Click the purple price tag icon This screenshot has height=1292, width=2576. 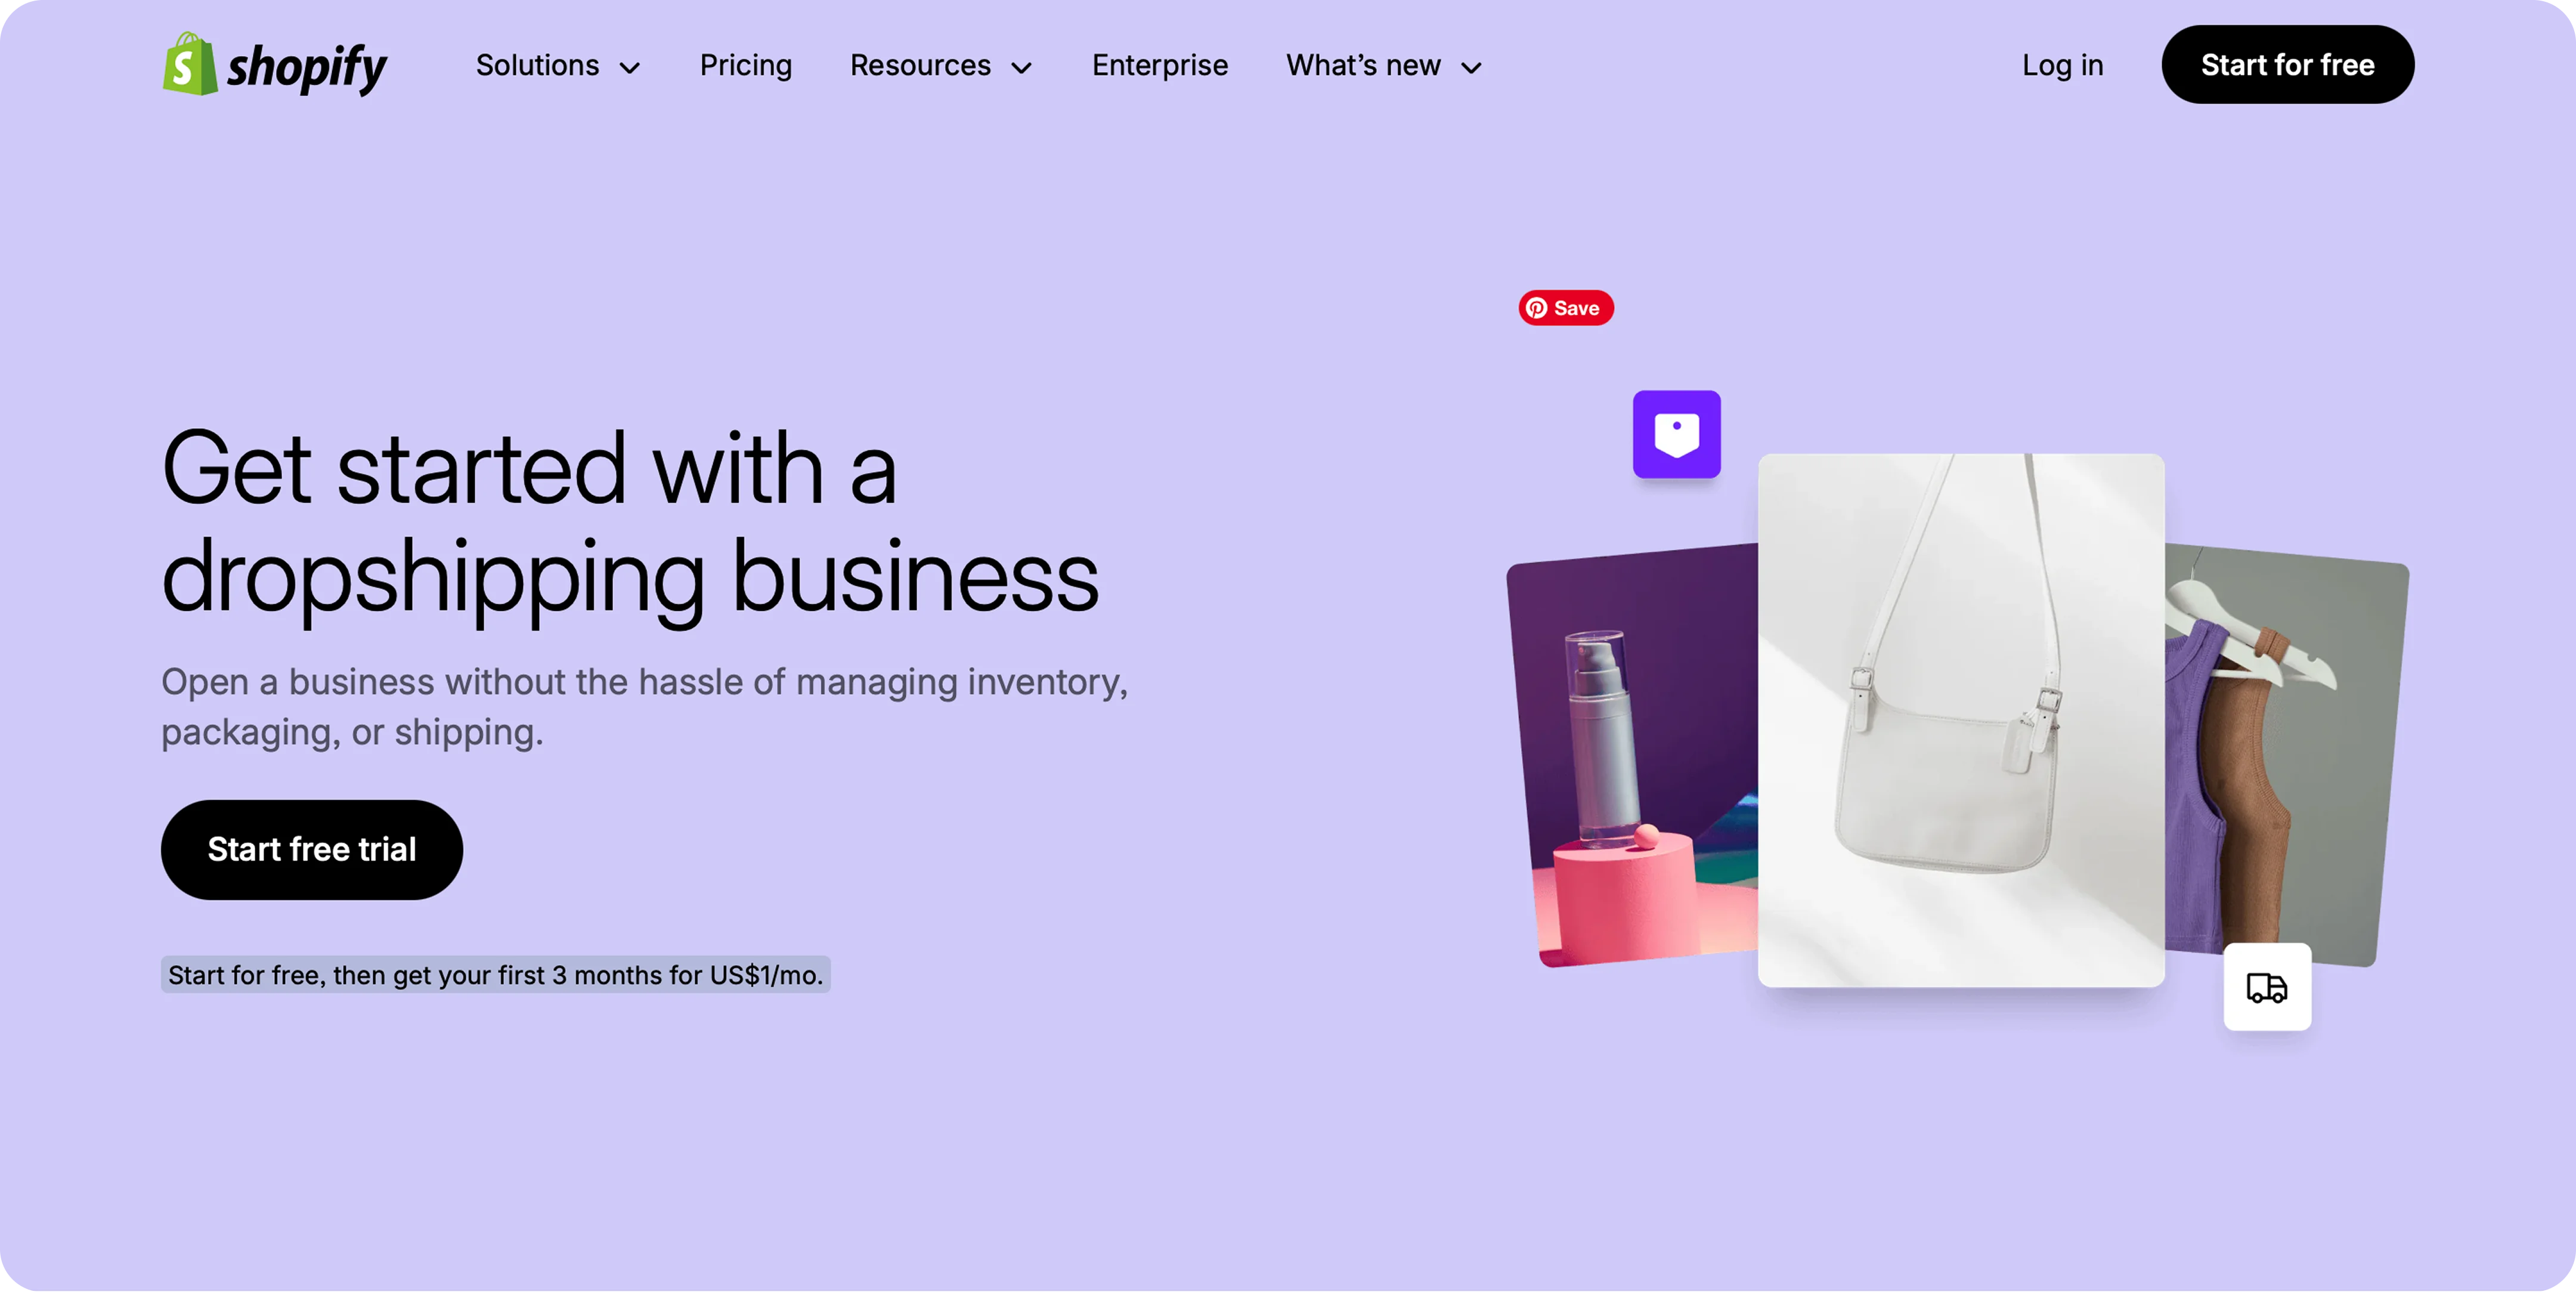pyautogui.click(x=1676, y=434)
